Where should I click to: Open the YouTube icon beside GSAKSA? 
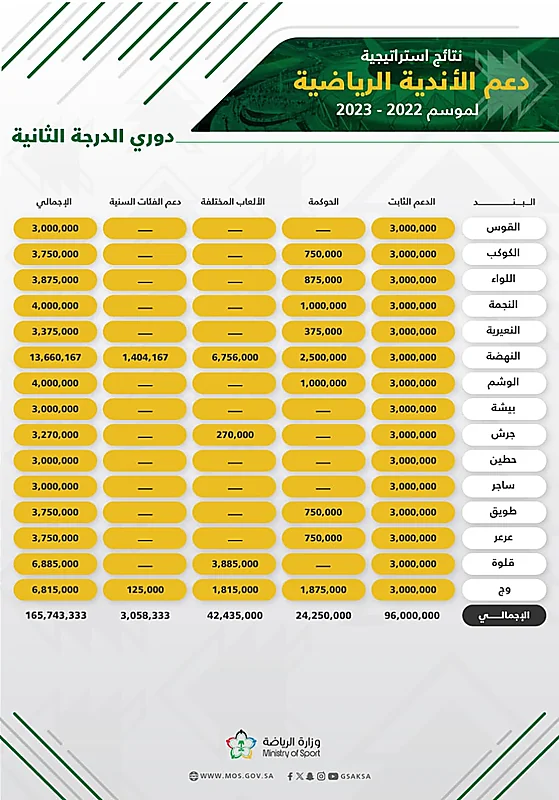click(x=333, y=777)
